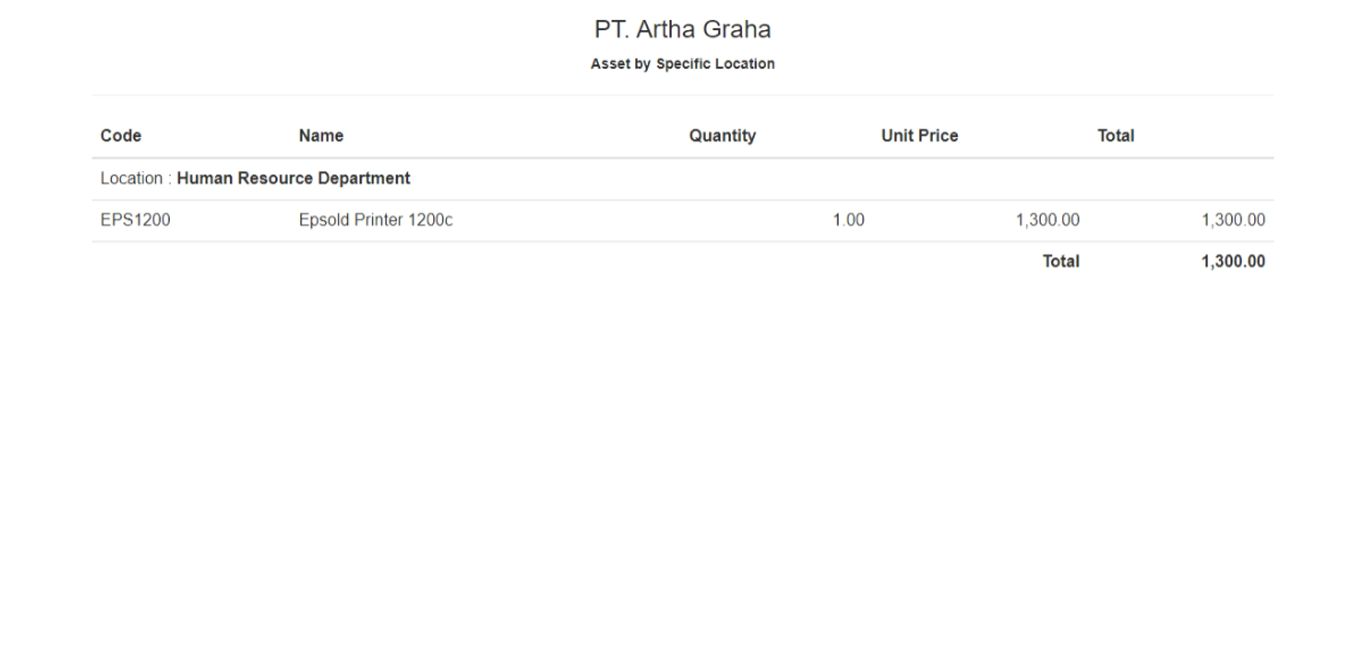1366x657 pixels.
Task: Click the PT. Artha Graha report title
Action: [682, 30]
